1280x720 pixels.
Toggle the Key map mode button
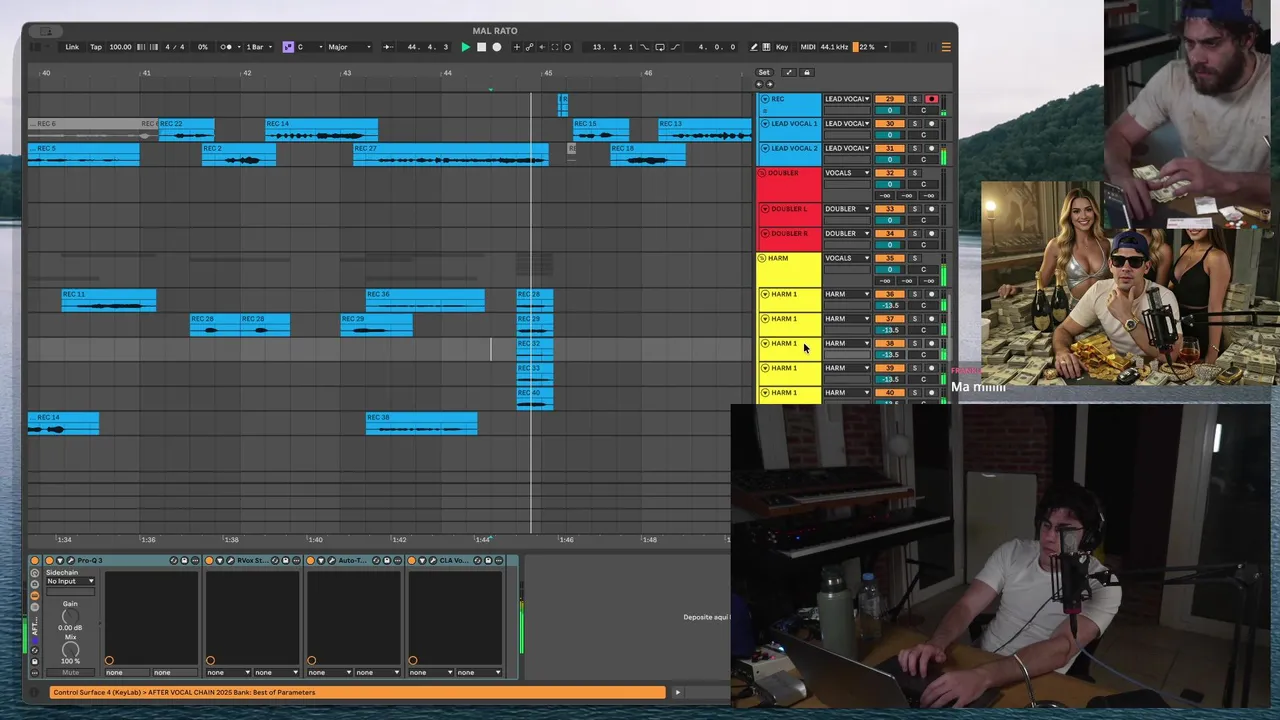[782, 47]
